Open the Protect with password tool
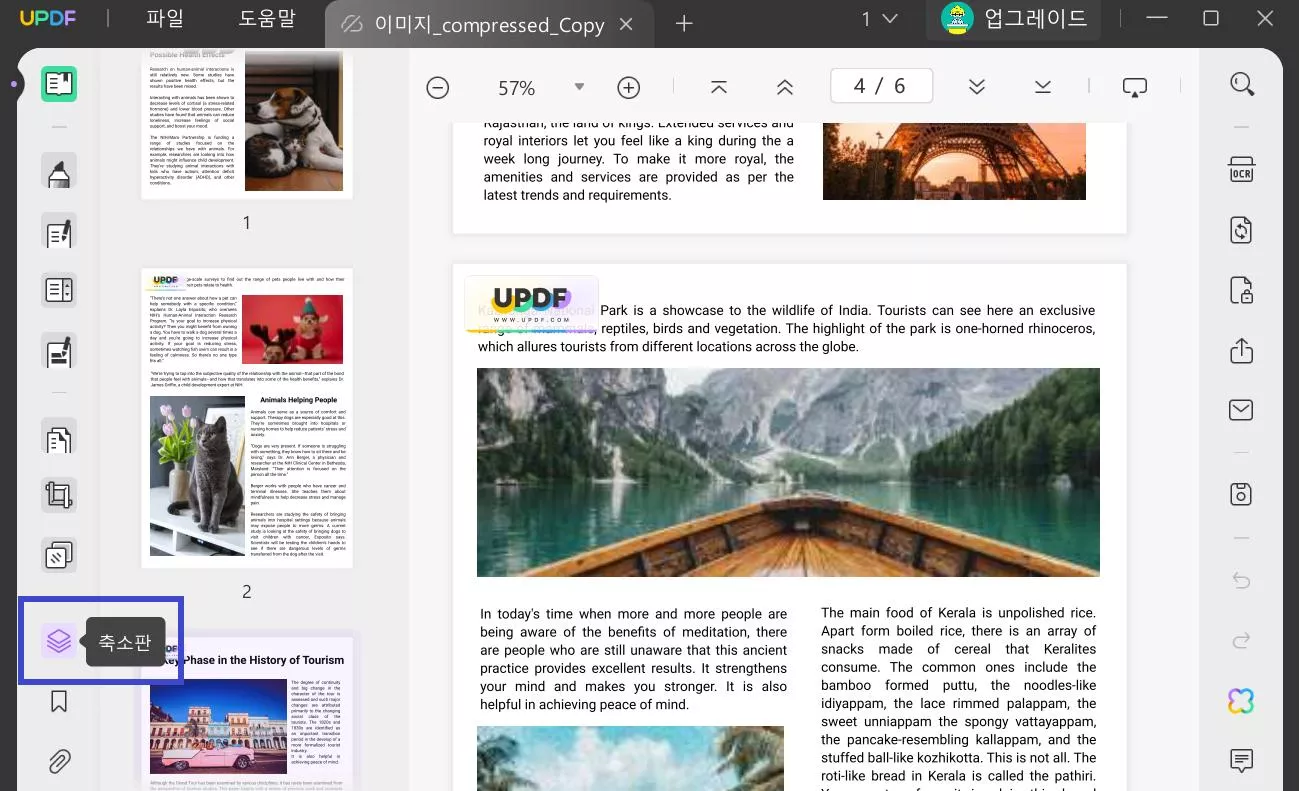Screen dimensions: 1299x791 click(1241, 291)
